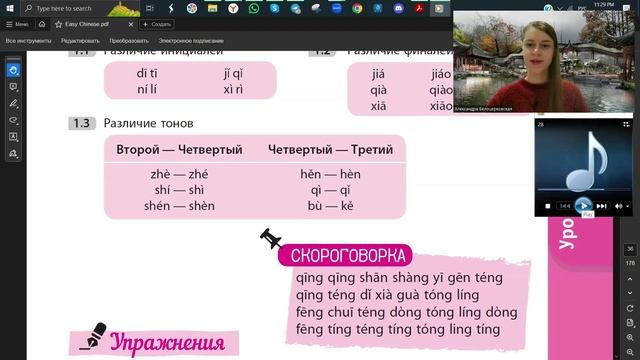Go to next page with down chevron
Image resolution: width=640 pixels, height=360 pixels.
click(x=630, y=293)
